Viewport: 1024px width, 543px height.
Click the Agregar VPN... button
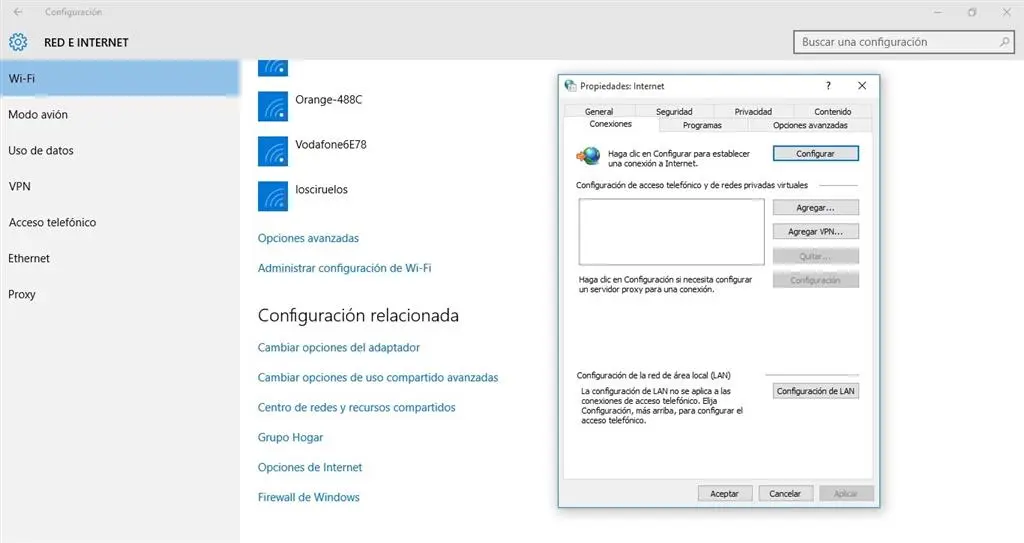click(x=816, y=231)
